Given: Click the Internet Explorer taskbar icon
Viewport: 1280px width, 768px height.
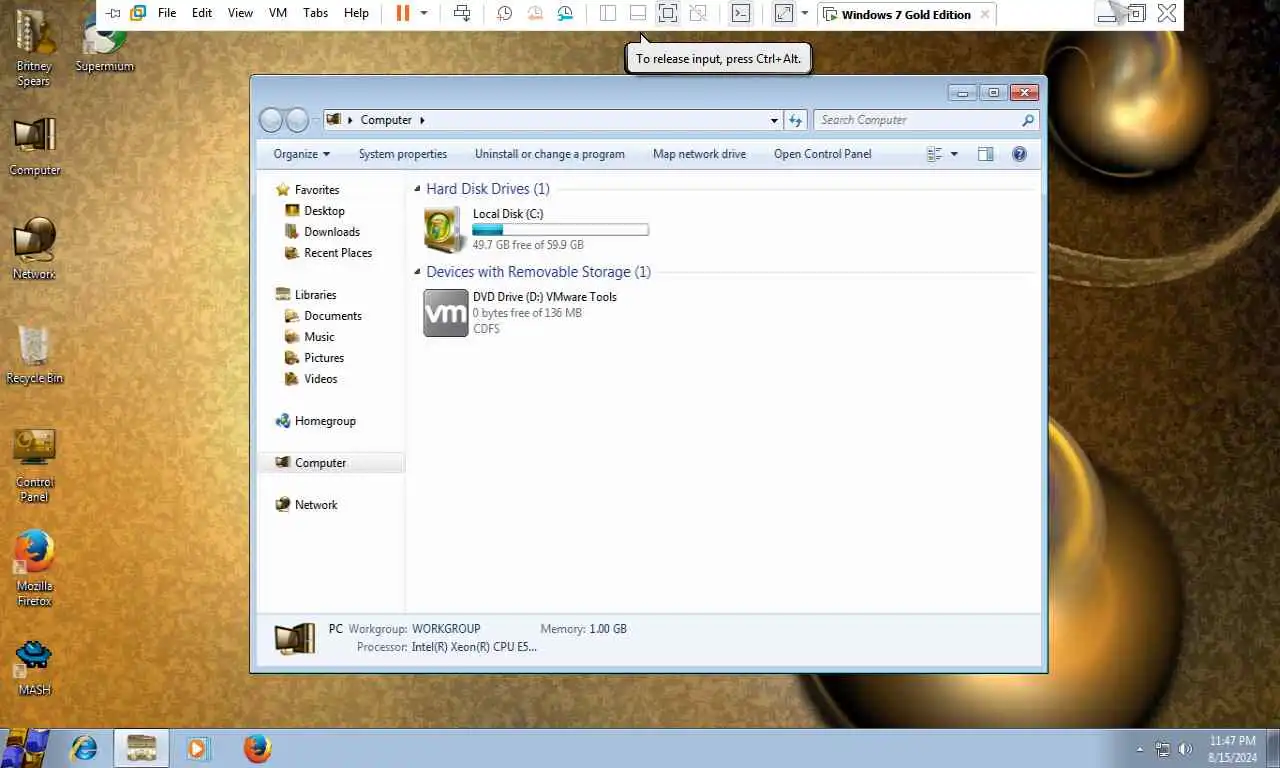Looking at the screenshot, I should (84, 748).
